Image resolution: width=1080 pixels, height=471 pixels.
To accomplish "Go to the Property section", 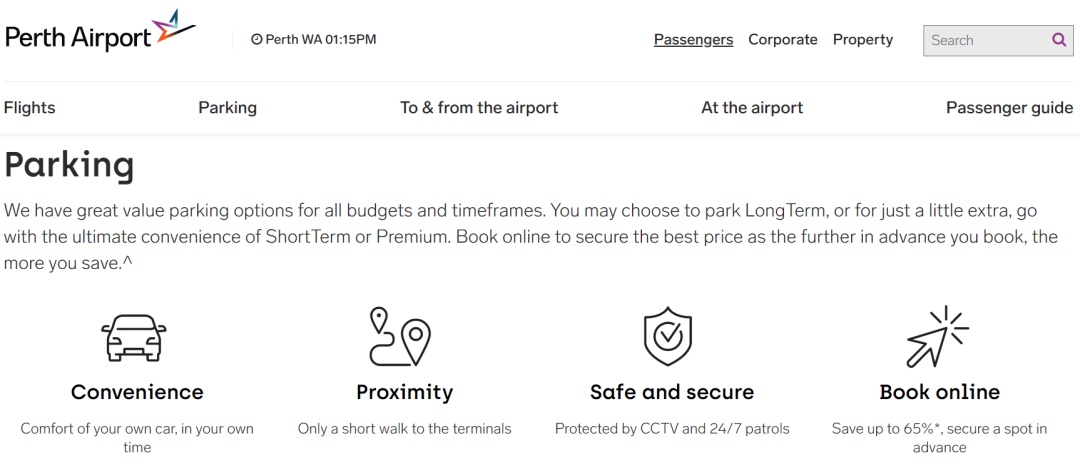I will tap(863, 40).
